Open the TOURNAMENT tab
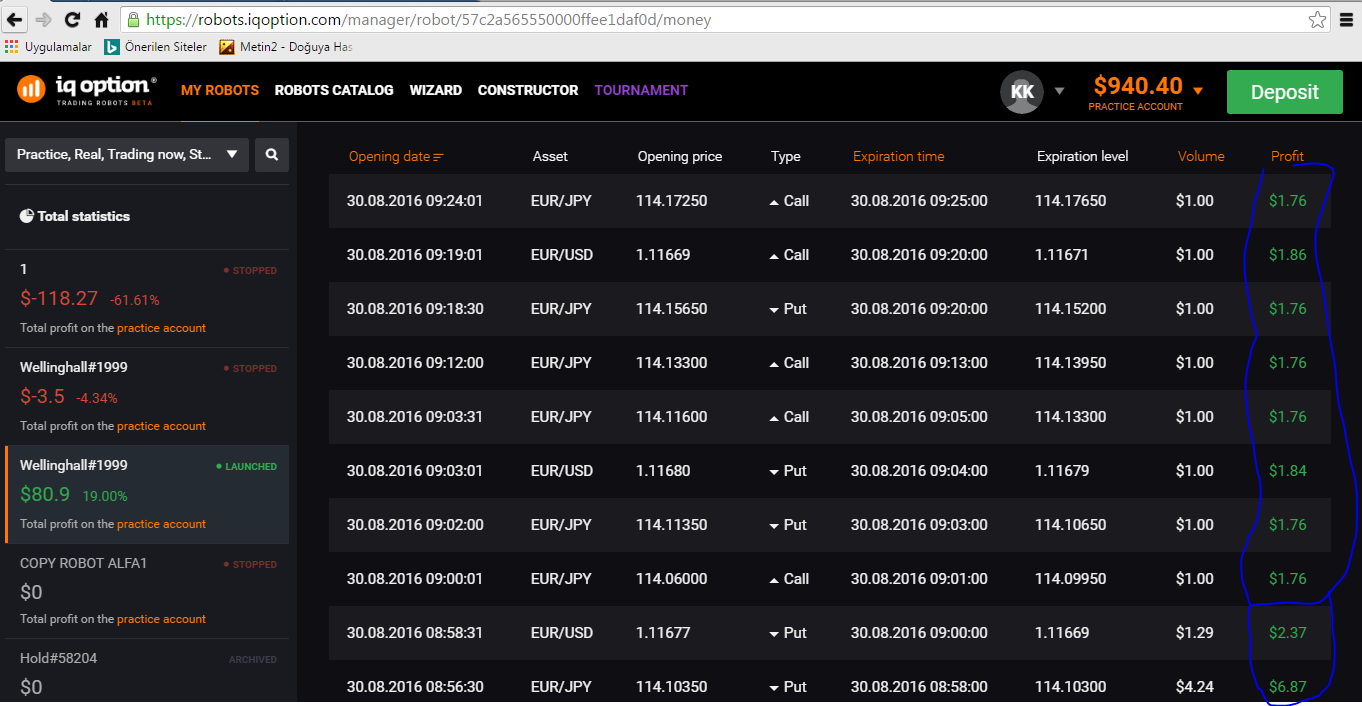 (x=641, y=90)
